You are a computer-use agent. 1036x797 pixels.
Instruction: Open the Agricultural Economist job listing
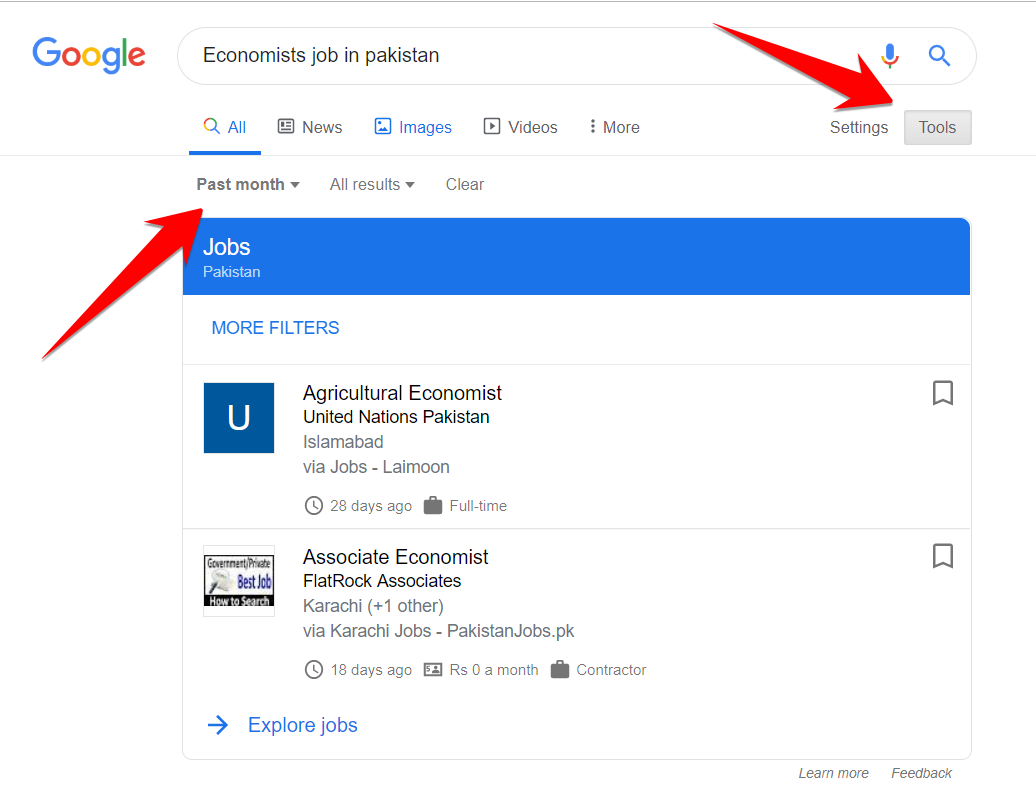coord(402,393)
